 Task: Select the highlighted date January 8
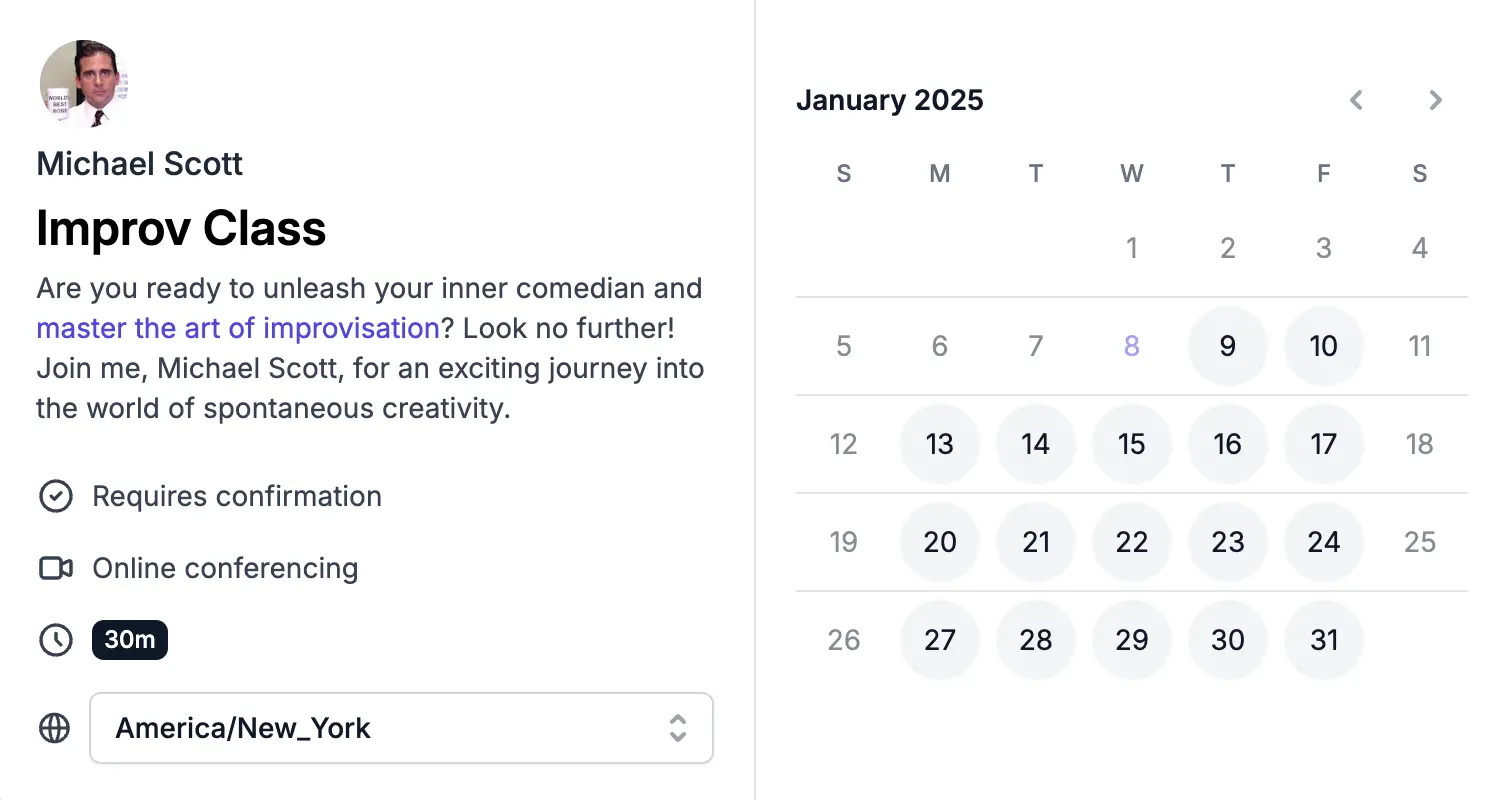[1131, 346]
